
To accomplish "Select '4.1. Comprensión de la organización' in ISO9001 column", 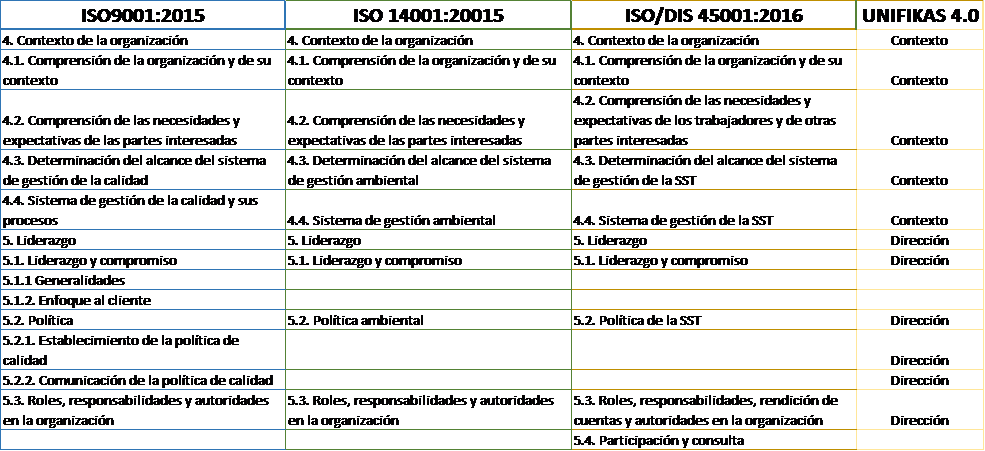I will 143,70.
